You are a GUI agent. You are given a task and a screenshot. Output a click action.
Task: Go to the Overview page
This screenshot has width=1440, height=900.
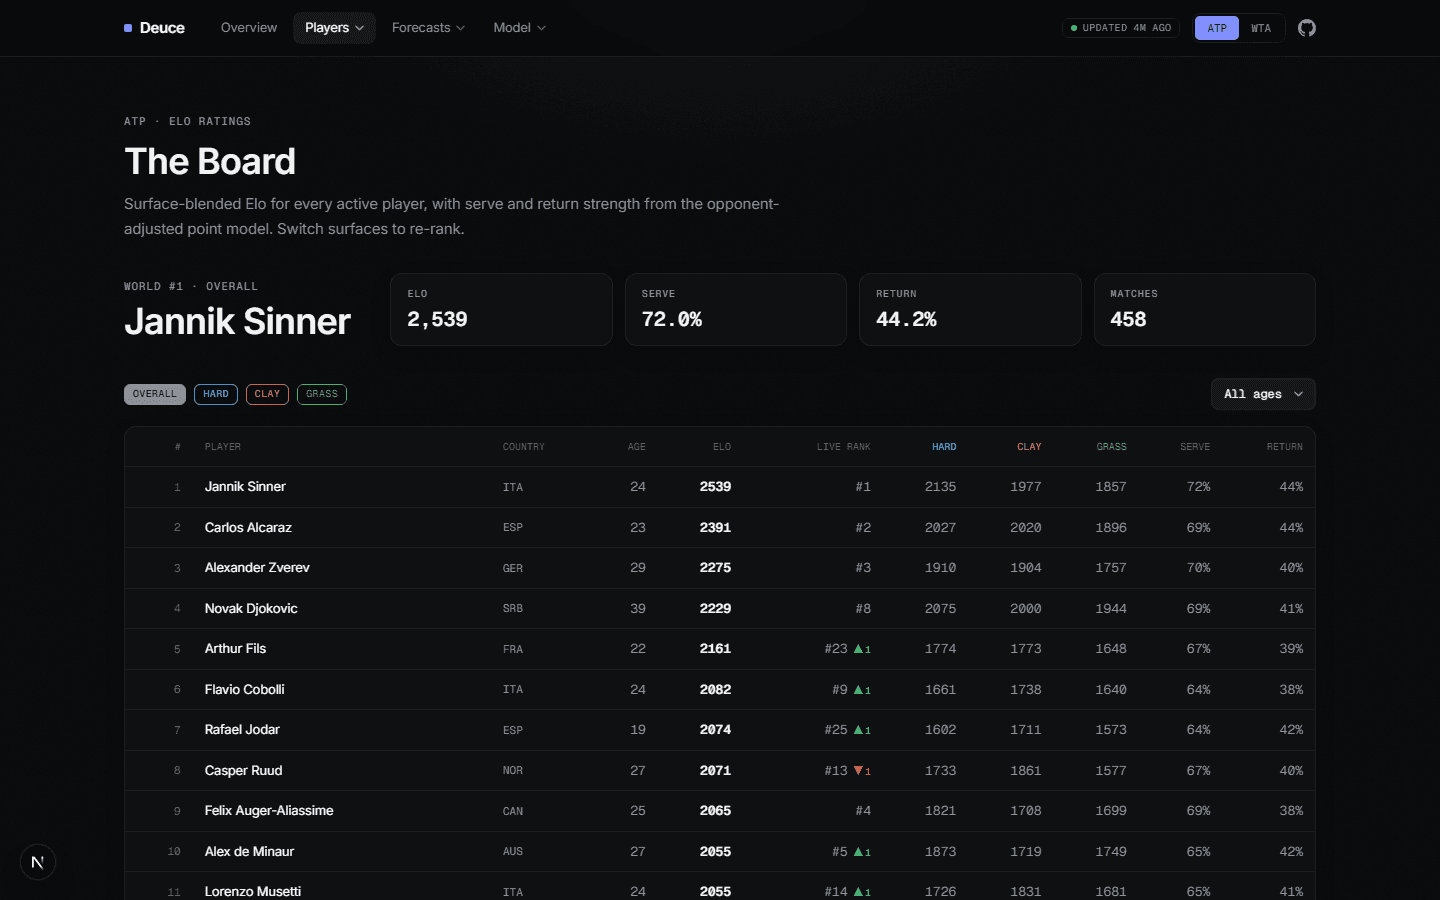click(249, 28)
